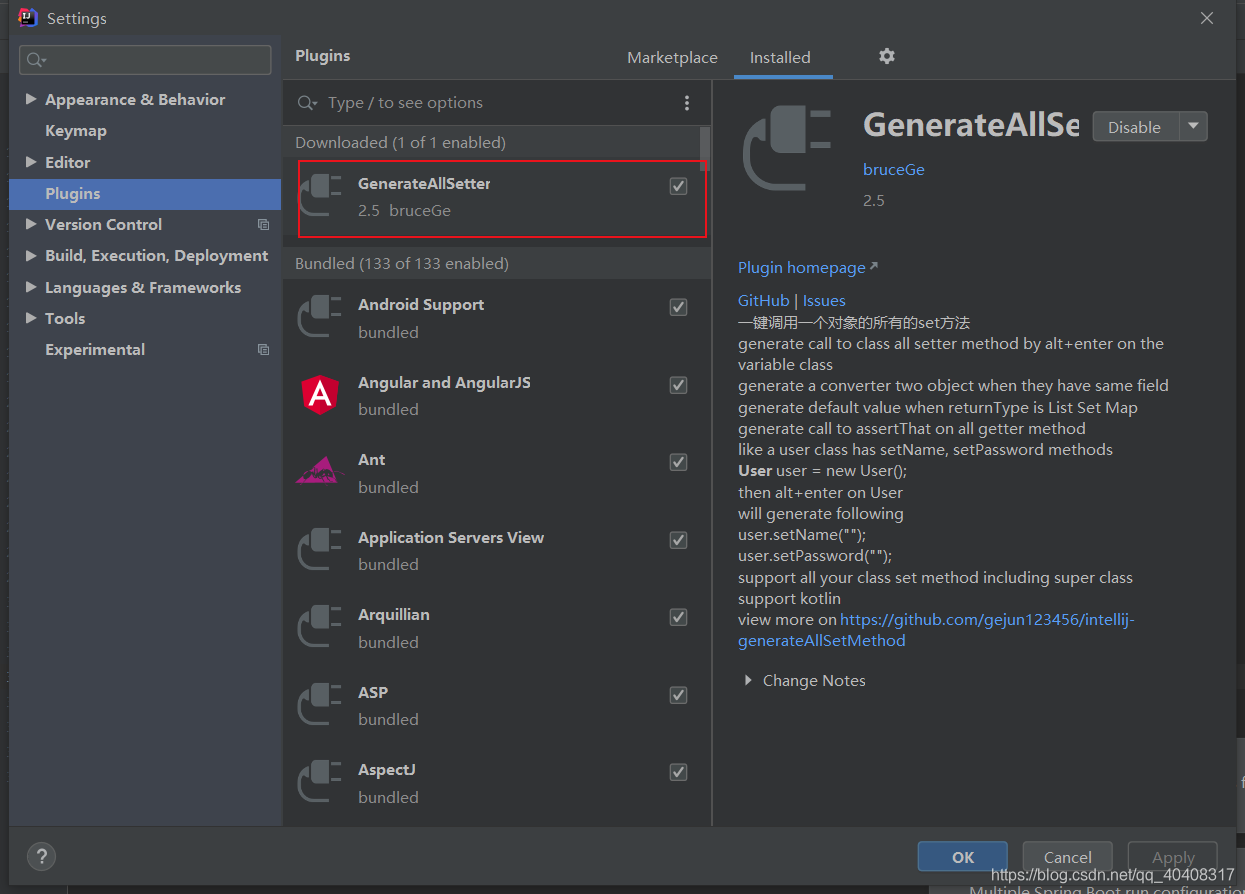Open the intellij-generateAllSetMethod GitHub URL link
1245x894 pixels.
point(937,630)
